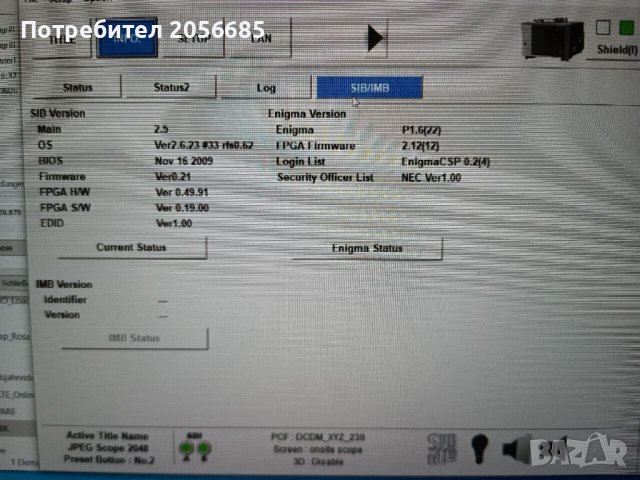Click the BIOS date Nov 16 2009
This screenshot has height=480, width=640.
click(x=184, y=161)
